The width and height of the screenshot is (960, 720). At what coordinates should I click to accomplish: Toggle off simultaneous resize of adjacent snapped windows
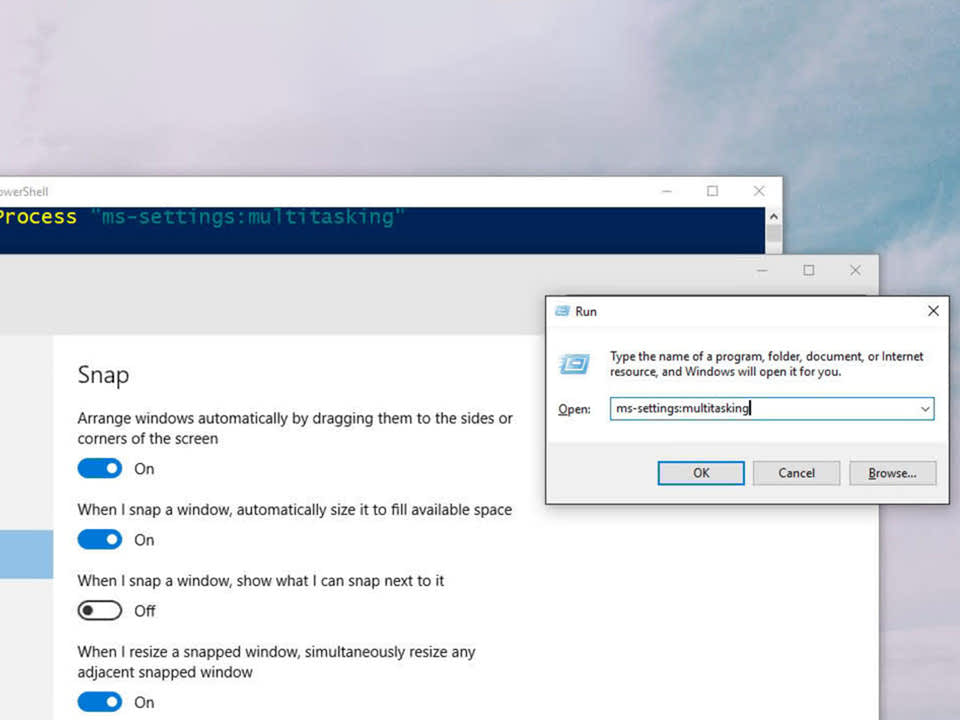click(x=99, y=701)
